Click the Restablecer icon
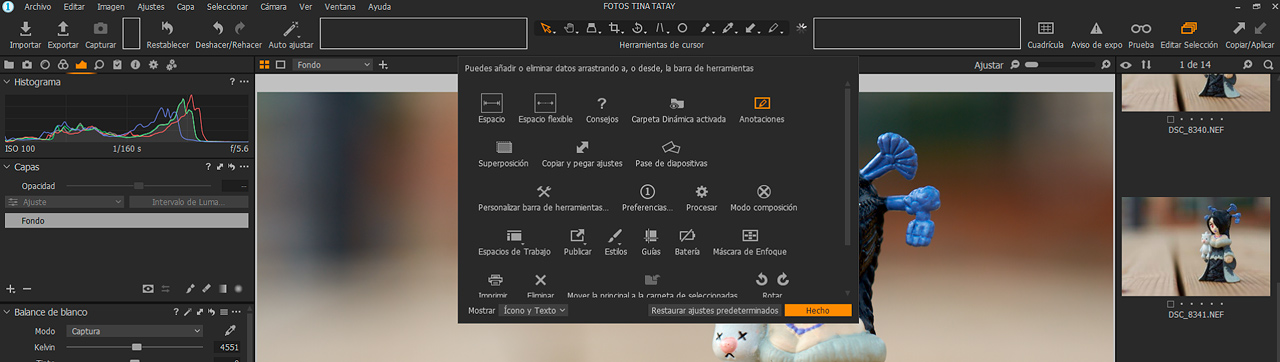Image resolution: width=1280 pixels, height=362 pixels. point(167,29)
